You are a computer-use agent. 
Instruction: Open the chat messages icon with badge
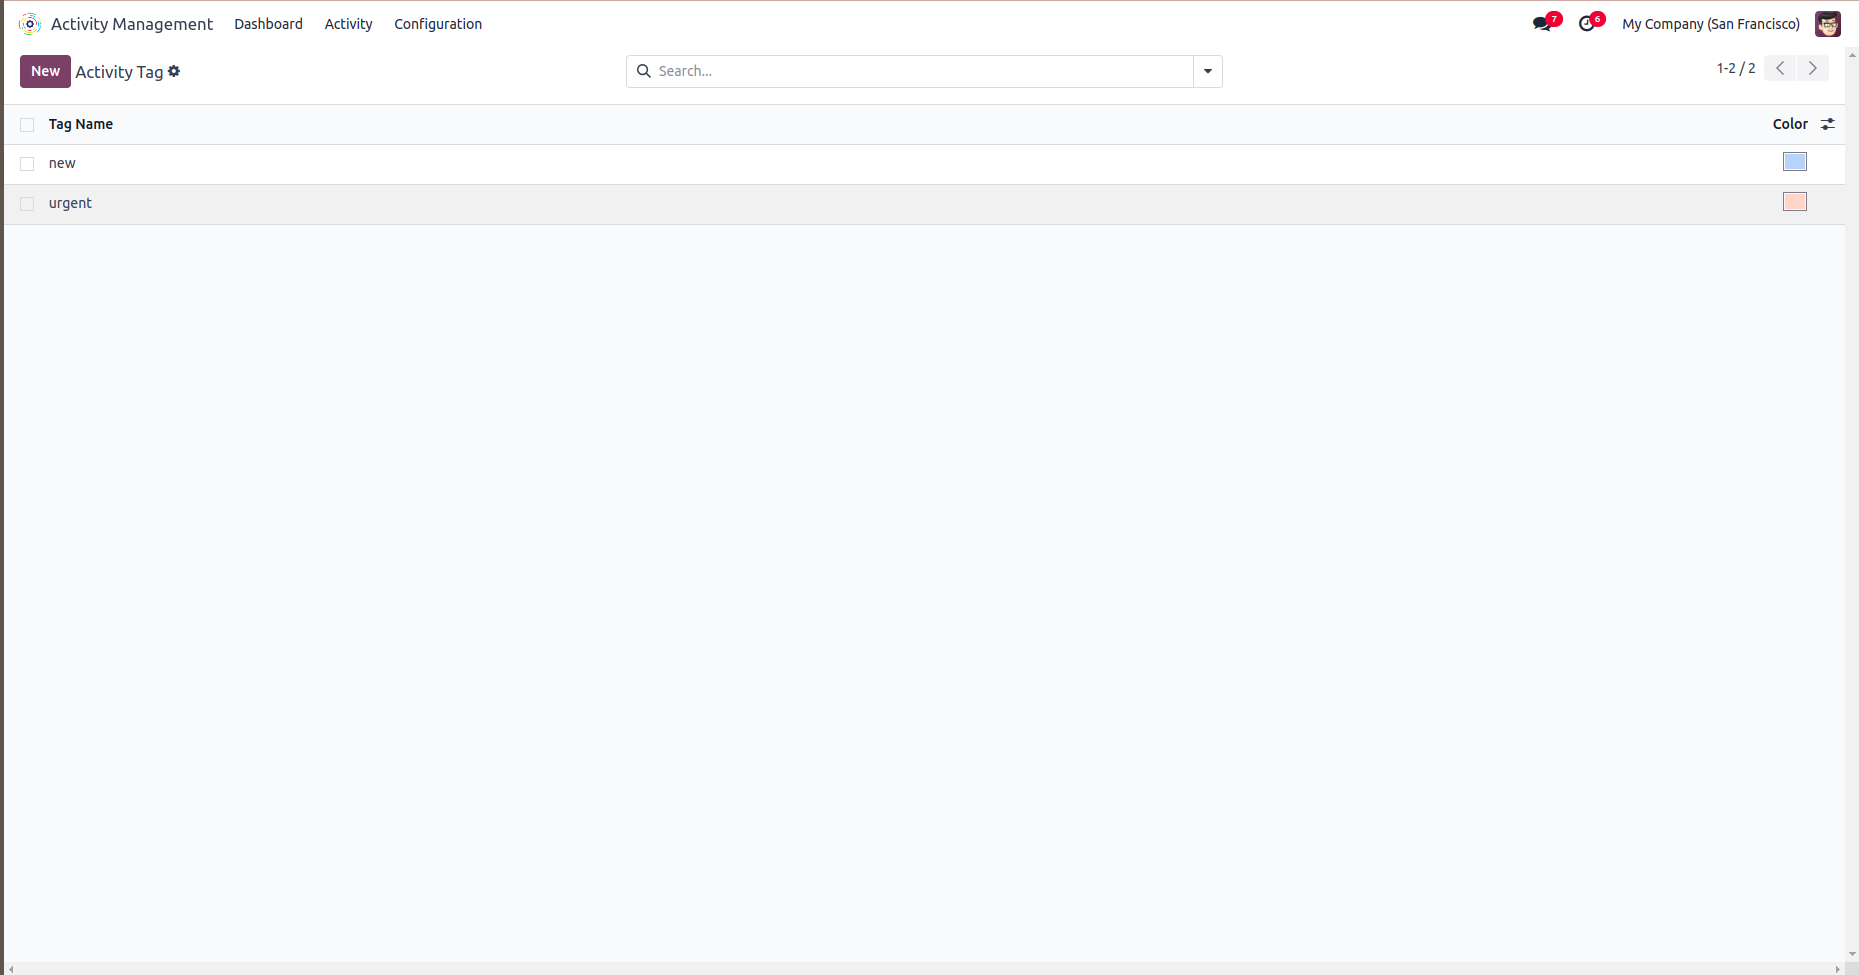(x=1546, y=23)
